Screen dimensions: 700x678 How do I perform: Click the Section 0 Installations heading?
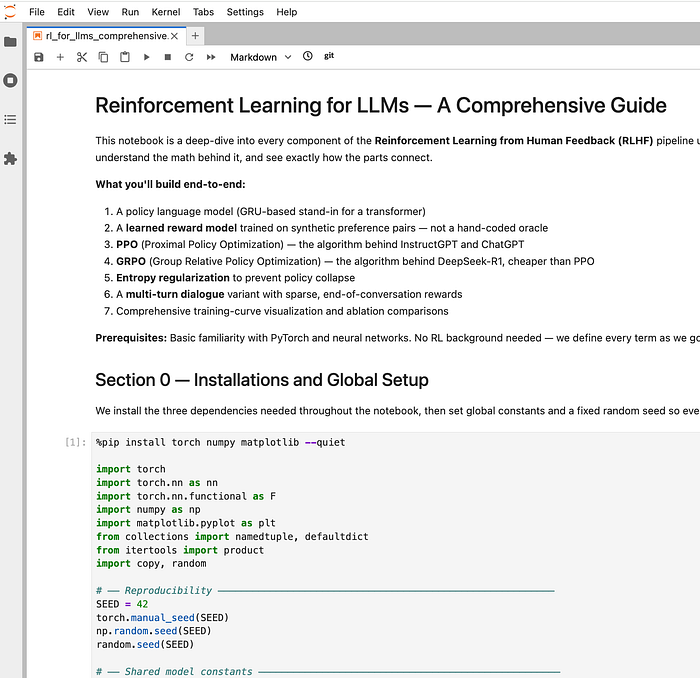(x=262, y=380)
